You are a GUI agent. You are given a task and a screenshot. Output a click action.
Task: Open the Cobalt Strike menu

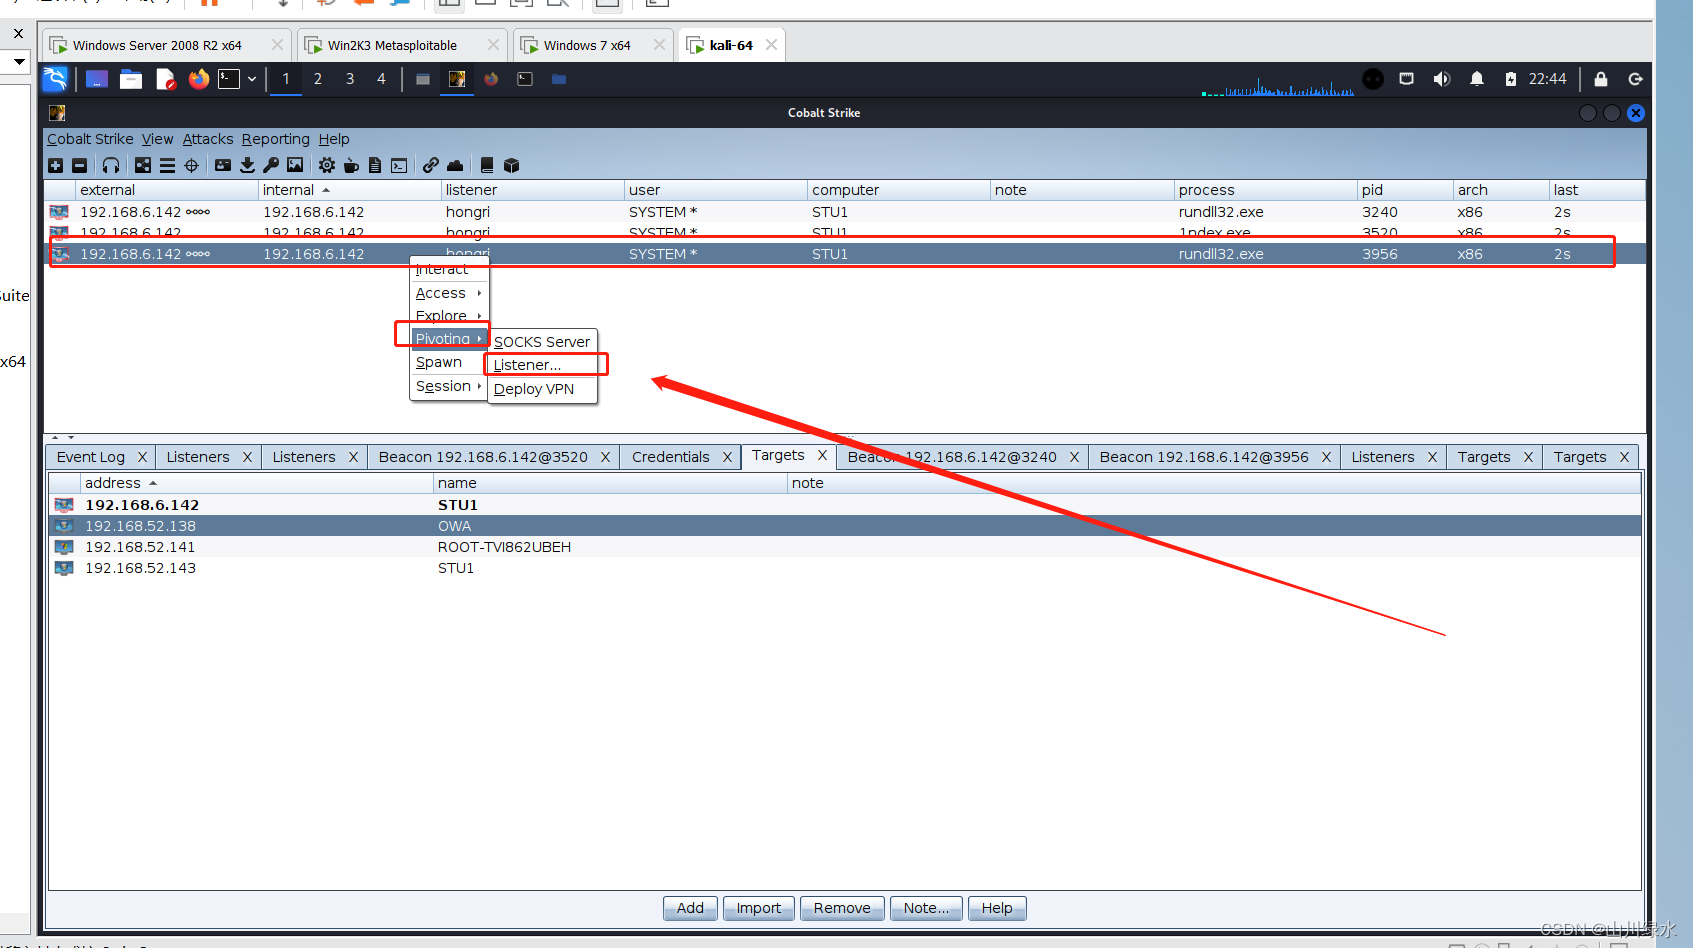[90, 139]
